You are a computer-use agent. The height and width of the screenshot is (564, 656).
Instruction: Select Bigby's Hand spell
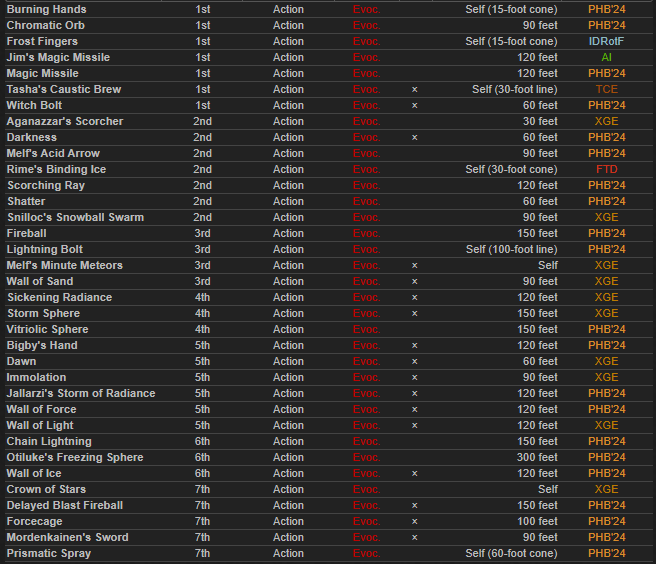pos(328,345)
